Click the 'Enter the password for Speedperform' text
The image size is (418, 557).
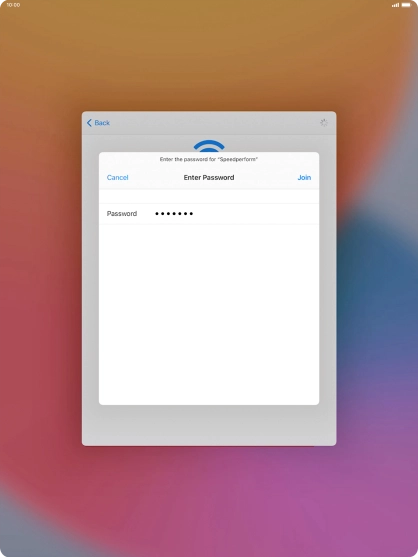209,159
